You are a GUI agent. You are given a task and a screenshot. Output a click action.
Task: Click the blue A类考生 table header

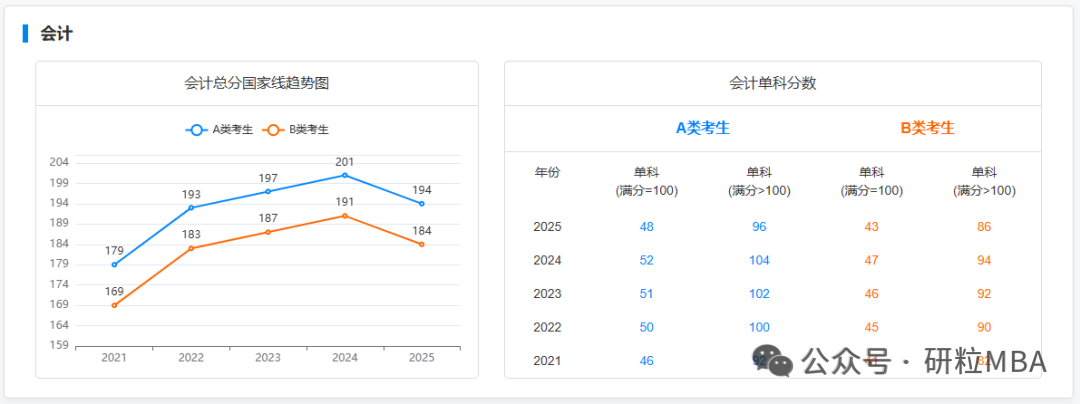(703, 128)
